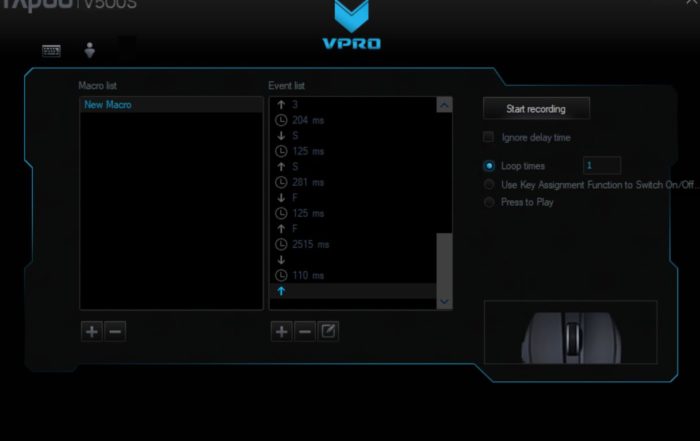The image size is (700, 441).
Task: Choose the Press to Play option
Action: [489, 202]
